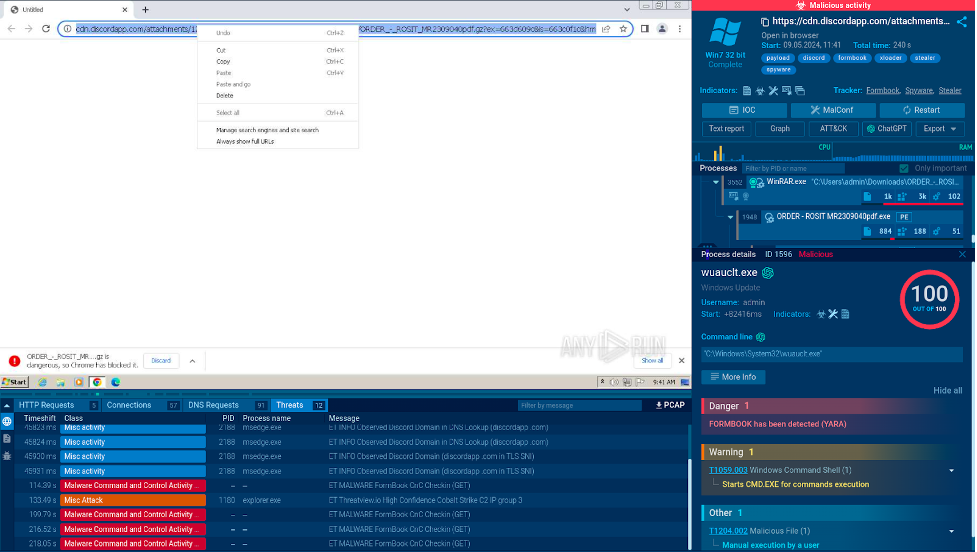Click the More Info button

[x=733, y=378]
